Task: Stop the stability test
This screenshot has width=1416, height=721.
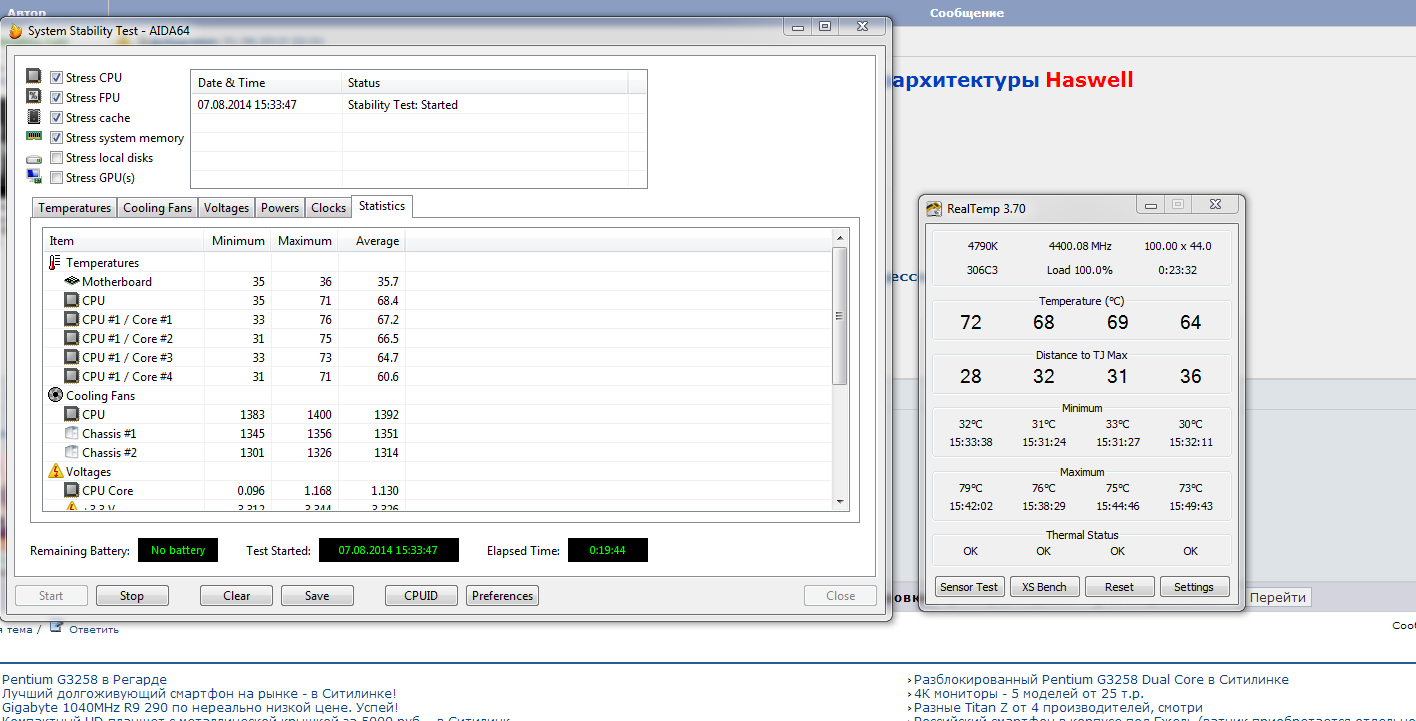Action: click(x=132, y=595)
